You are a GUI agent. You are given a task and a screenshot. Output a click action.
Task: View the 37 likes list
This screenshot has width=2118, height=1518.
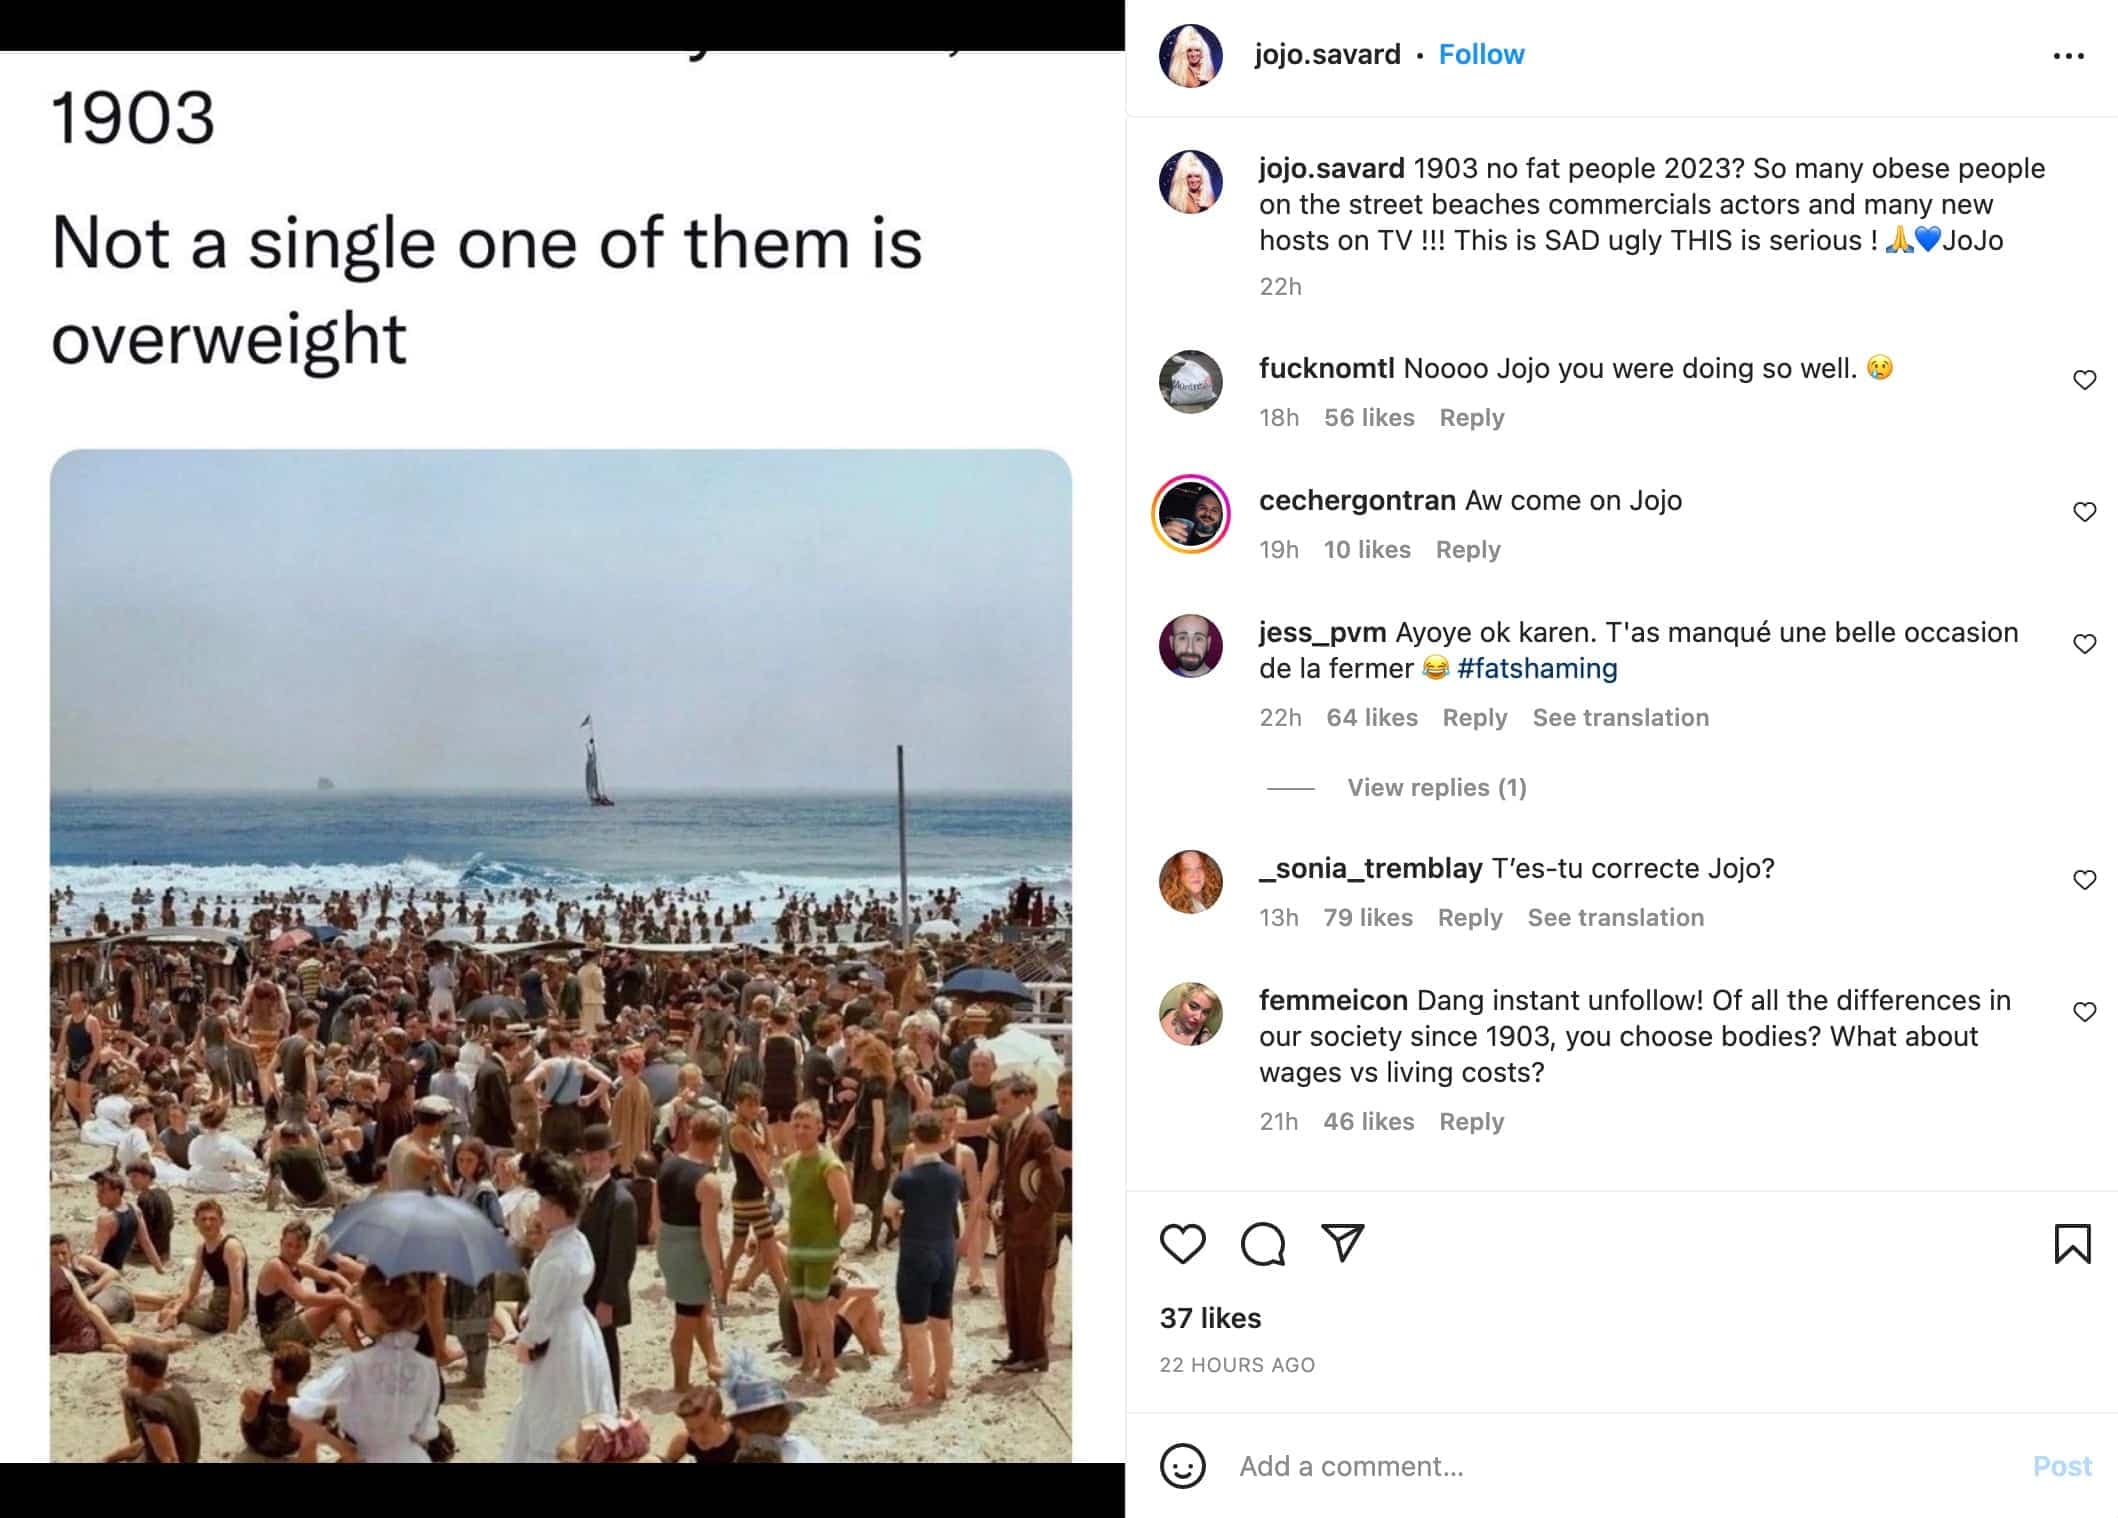tap(1210, 1318)
